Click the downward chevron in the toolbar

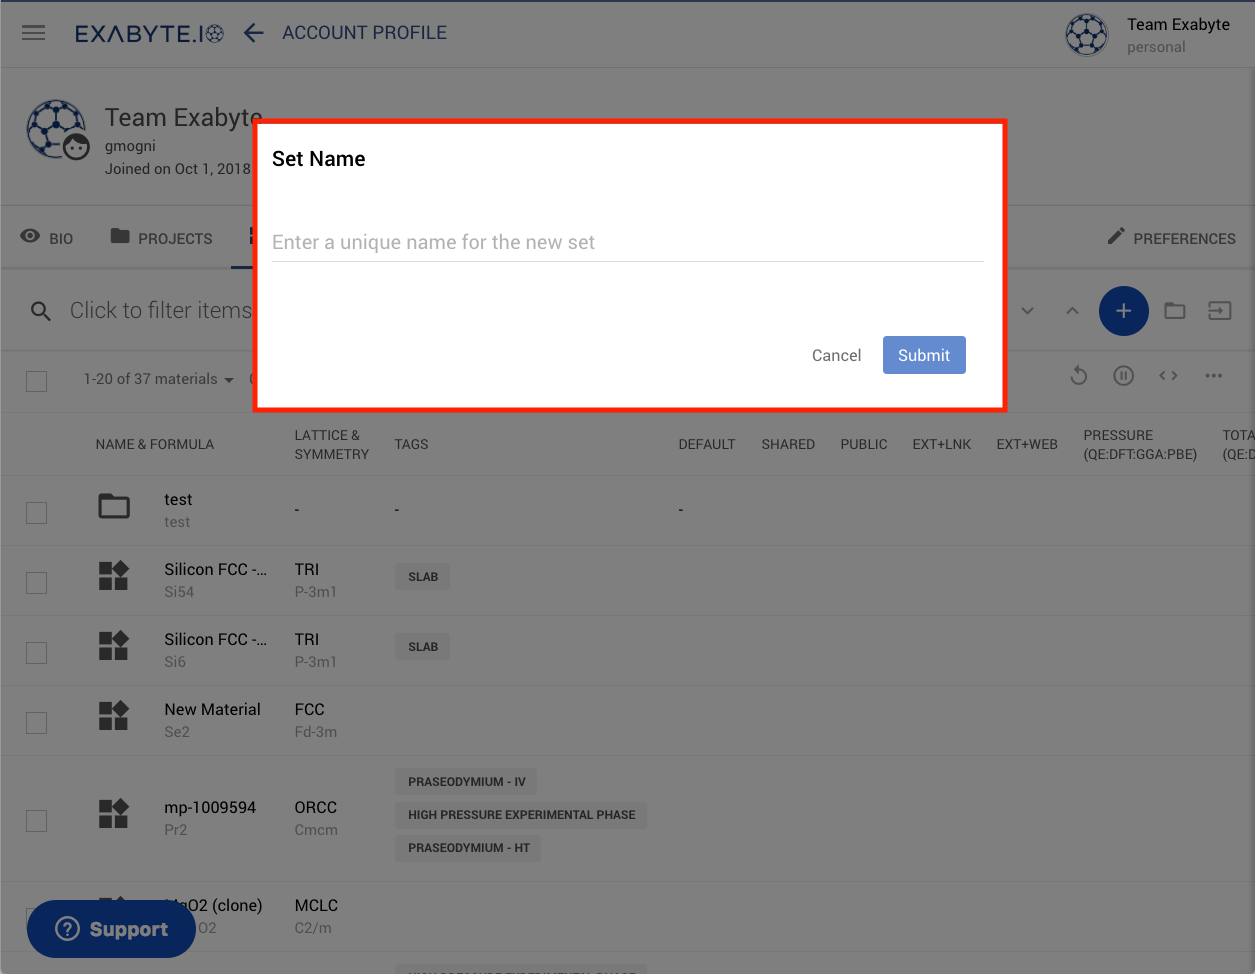click(x=1027, y=311)
